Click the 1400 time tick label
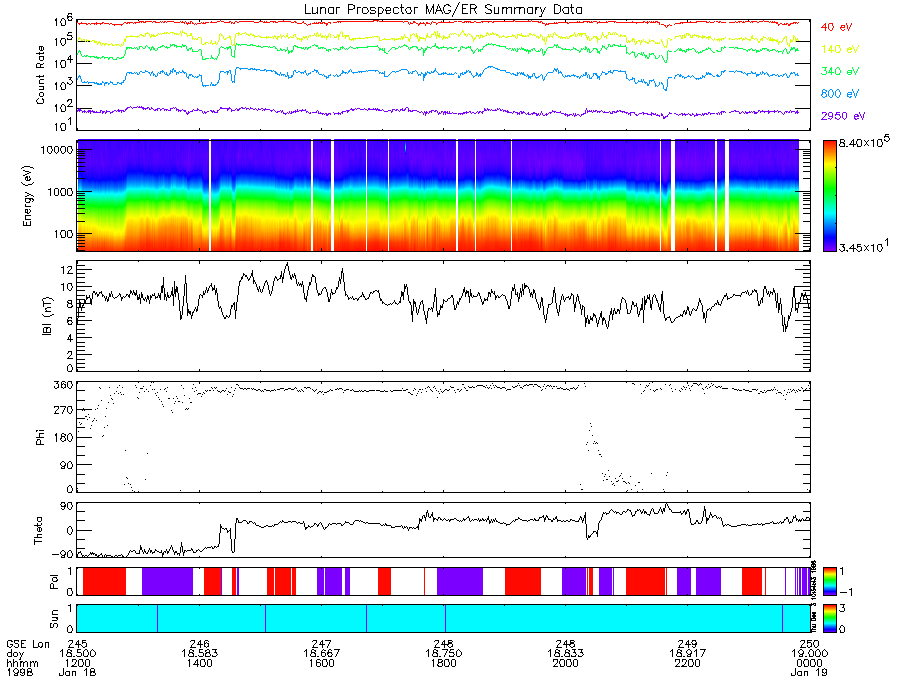This screenshot has width=900, height=700. [x=200, y=663]
